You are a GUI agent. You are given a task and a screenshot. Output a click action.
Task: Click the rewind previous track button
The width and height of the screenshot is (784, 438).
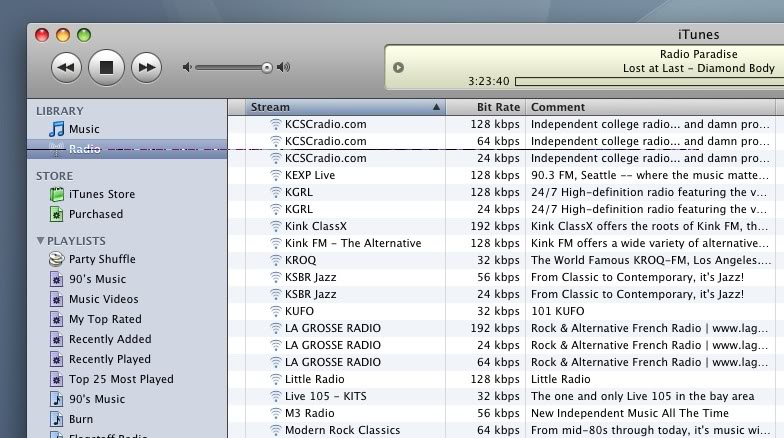(x=66, y=68)
